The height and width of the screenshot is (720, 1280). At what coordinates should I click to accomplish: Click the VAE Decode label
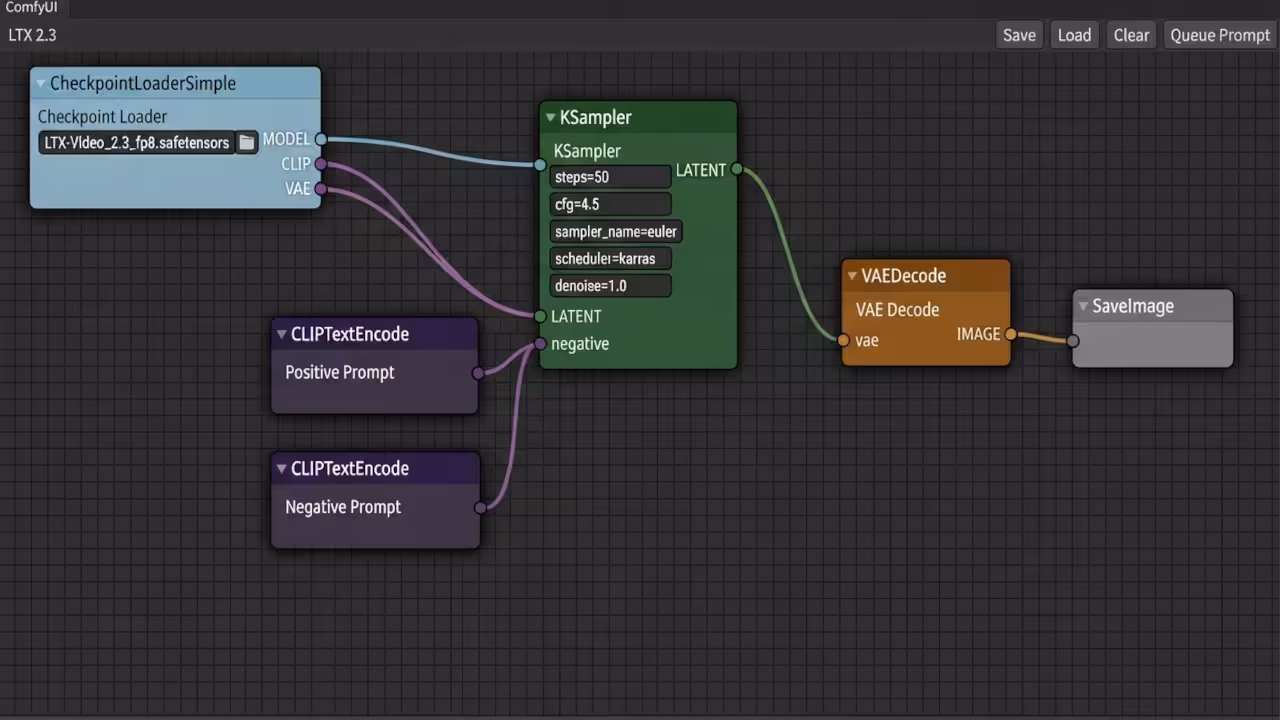click(x=897, y=310)
